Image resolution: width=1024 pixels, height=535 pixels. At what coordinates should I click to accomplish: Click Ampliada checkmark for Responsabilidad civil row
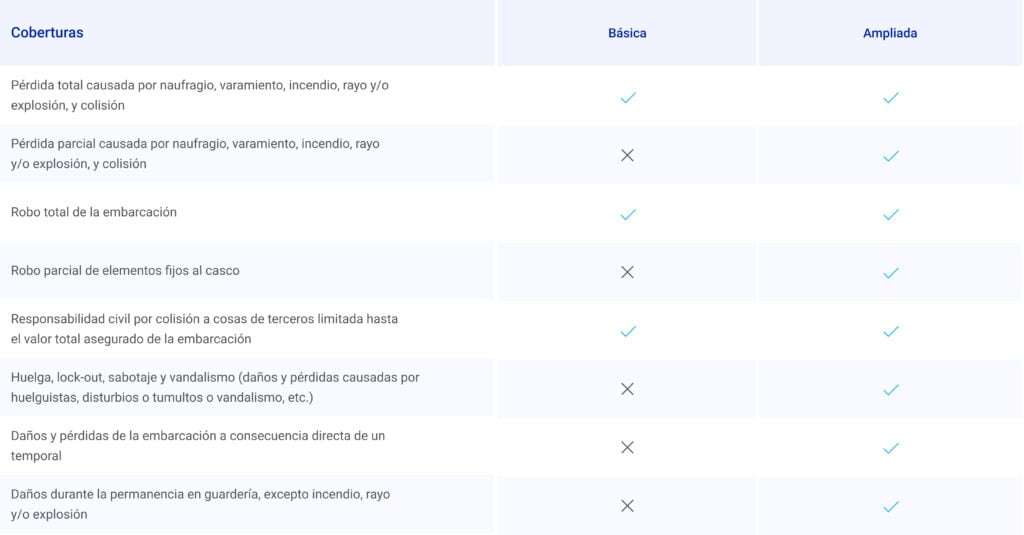click(891, 331)
